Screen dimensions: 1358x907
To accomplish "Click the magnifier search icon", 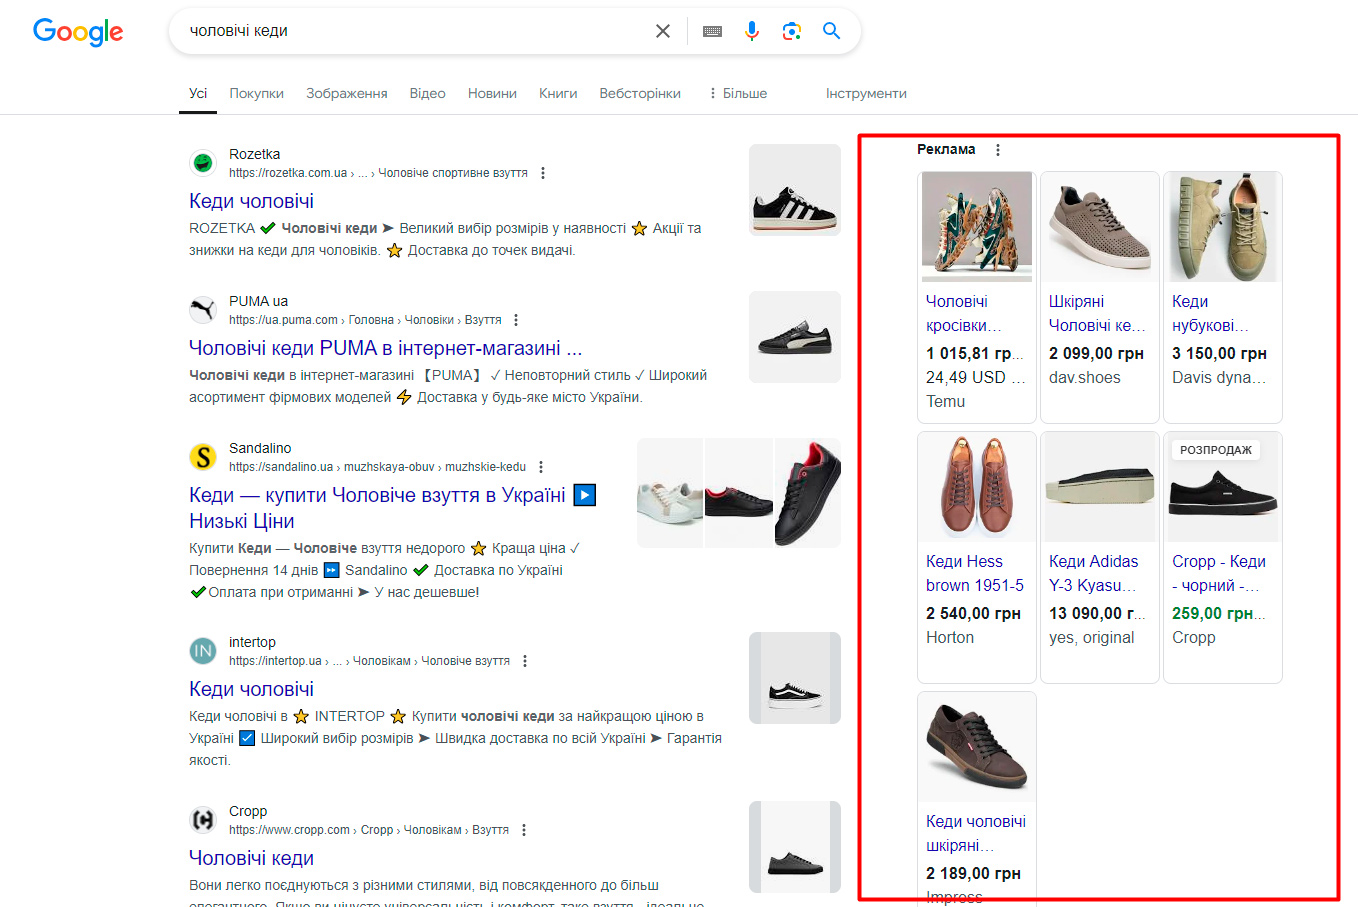I will tap(831, 31).
